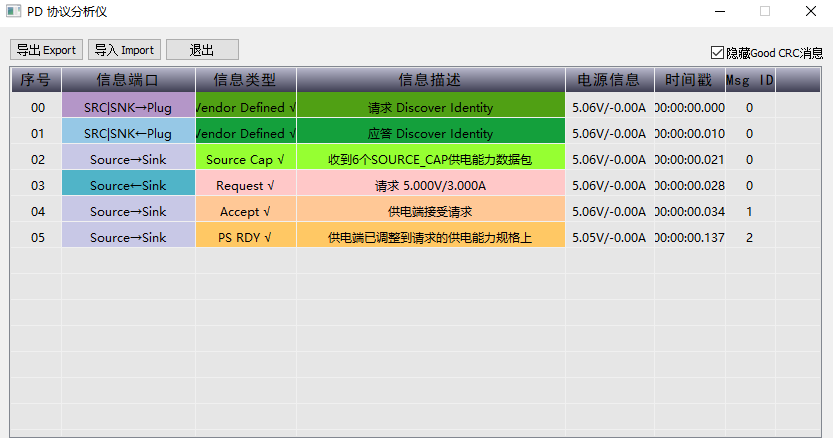
Task: Click 5.06V/-0.00A cell in row 00
Action: [x=609, y=107]
